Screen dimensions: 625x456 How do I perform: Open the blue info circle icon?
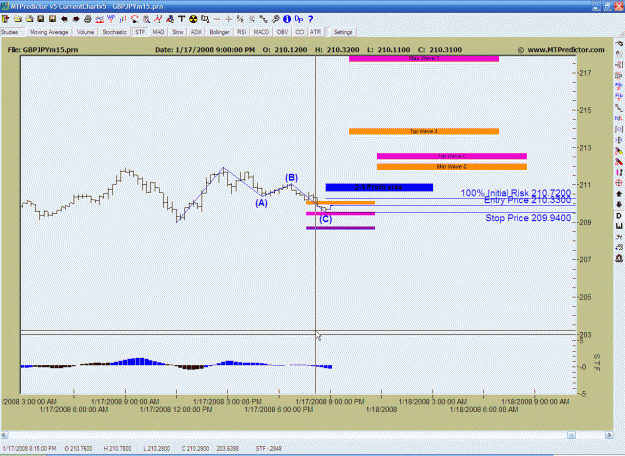point(287,19)
